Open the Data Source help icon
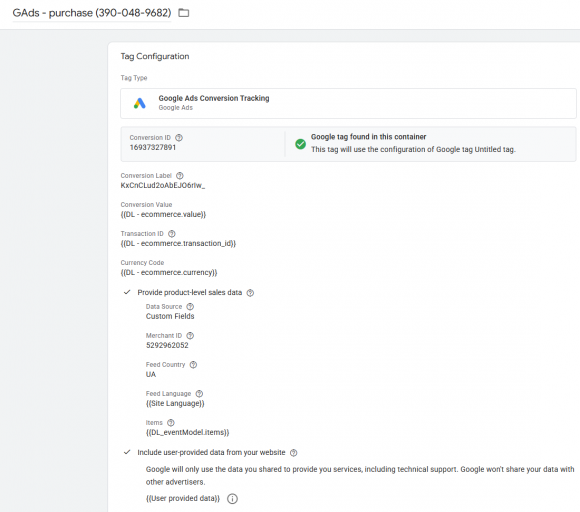Viewport: 580px width, 512px height. point(190,307)
